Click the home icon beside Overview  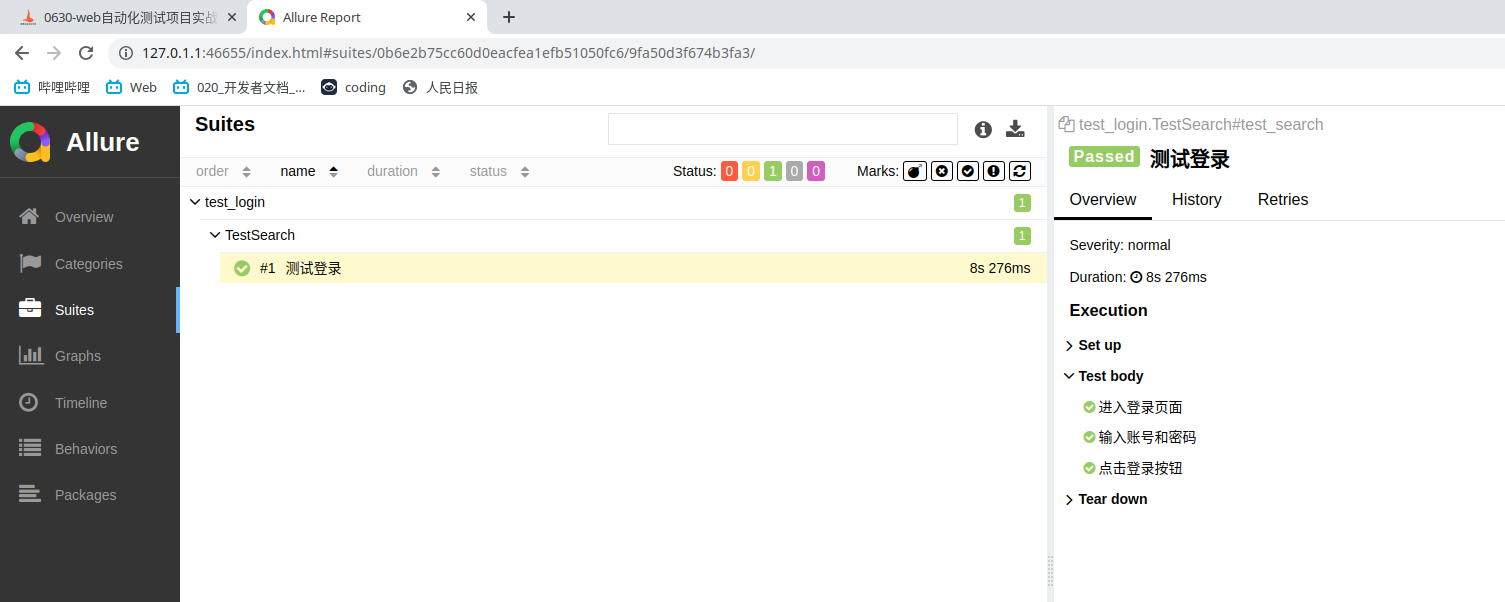[x=29, y=216]
